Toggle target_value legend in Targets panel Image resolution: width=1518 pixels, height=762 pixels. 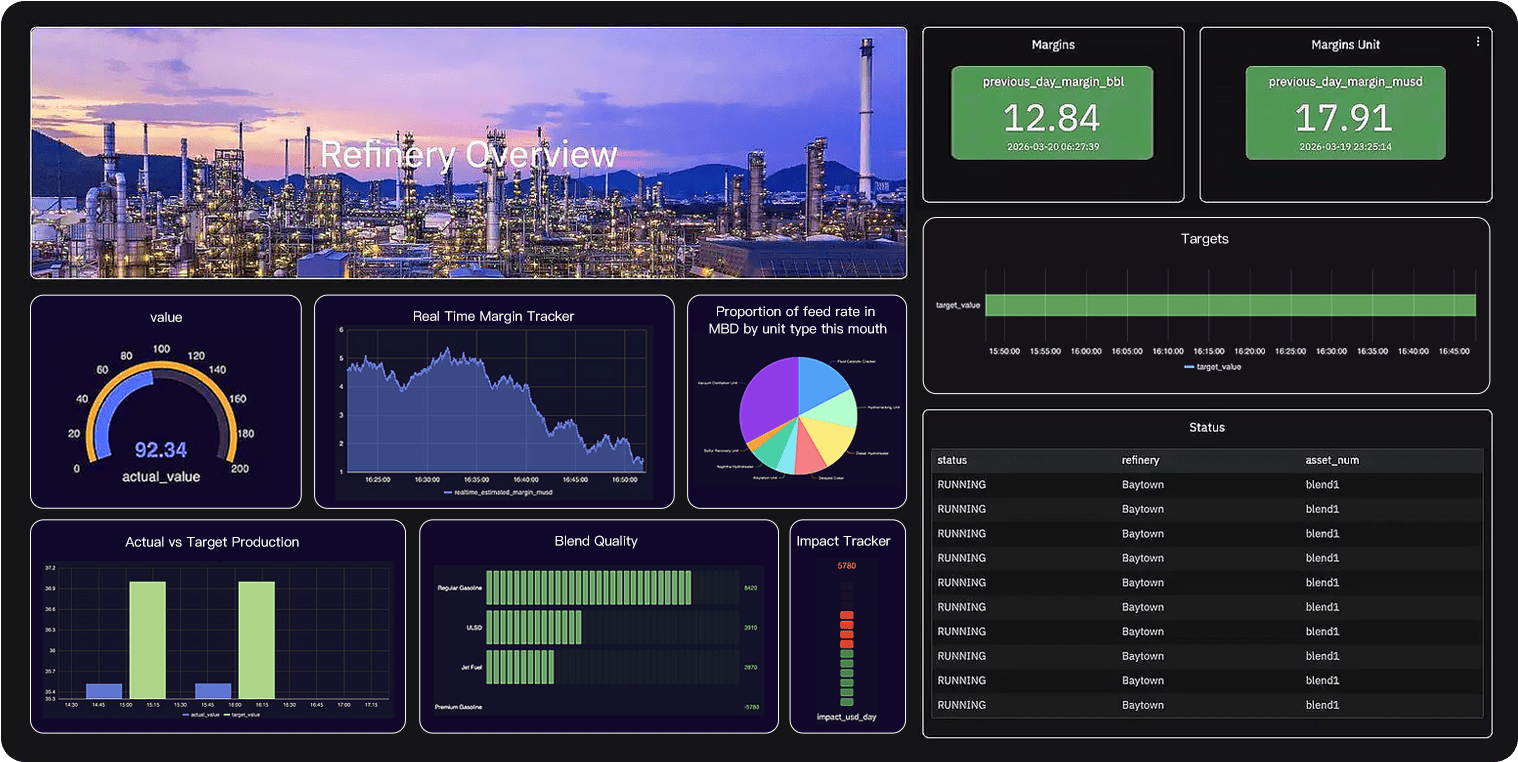click(1212, 367)
